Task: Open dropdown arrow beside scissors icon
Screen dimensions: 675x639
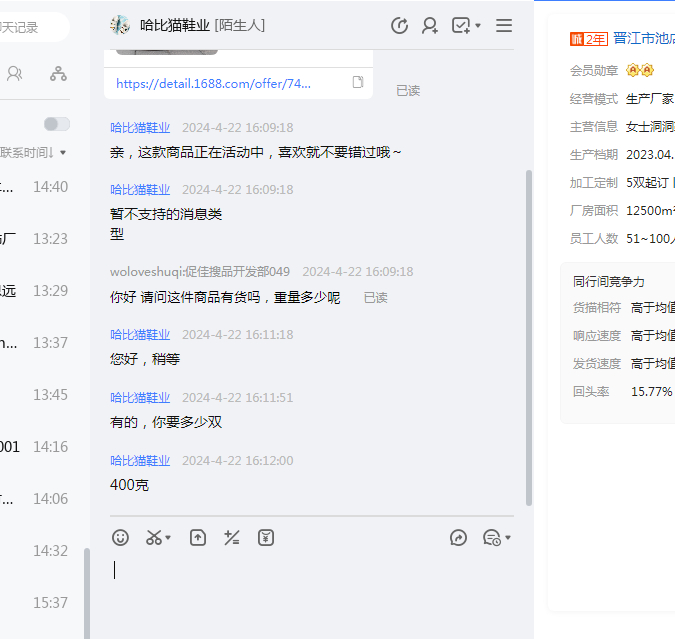Action: coord(168,538)
